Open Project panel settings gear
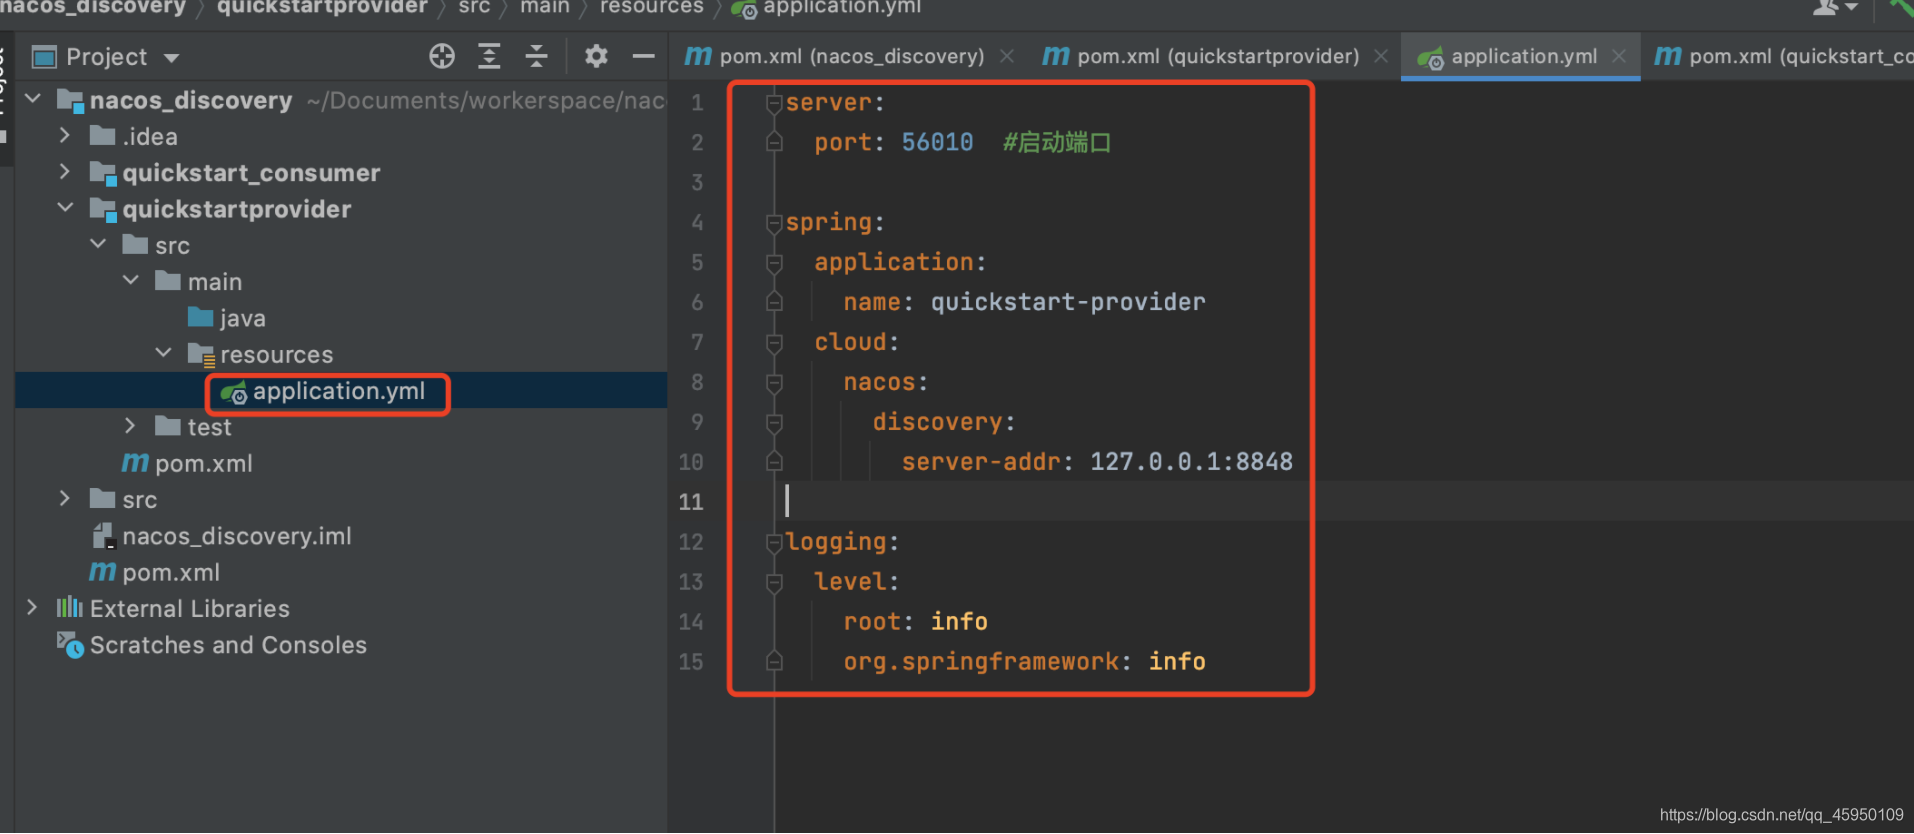 pyautogui.click(x=596, y=56)
